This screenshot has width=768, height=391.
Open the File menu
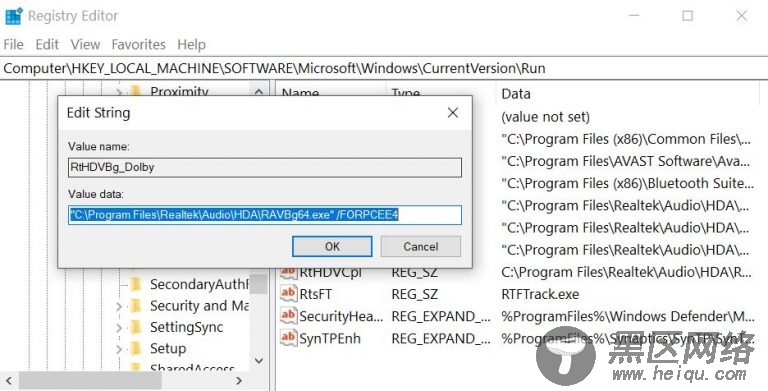point(13,45)
